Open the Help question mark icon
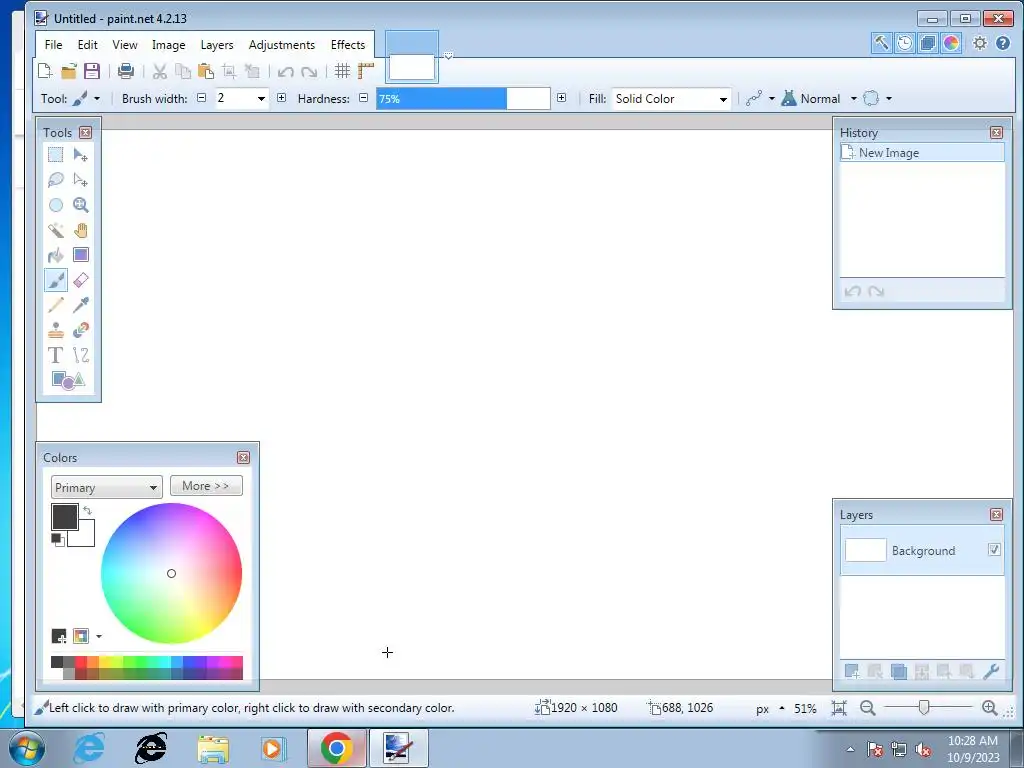Image resolution: width=1024 pixels, height=768 pixels. click(1003, 43)
